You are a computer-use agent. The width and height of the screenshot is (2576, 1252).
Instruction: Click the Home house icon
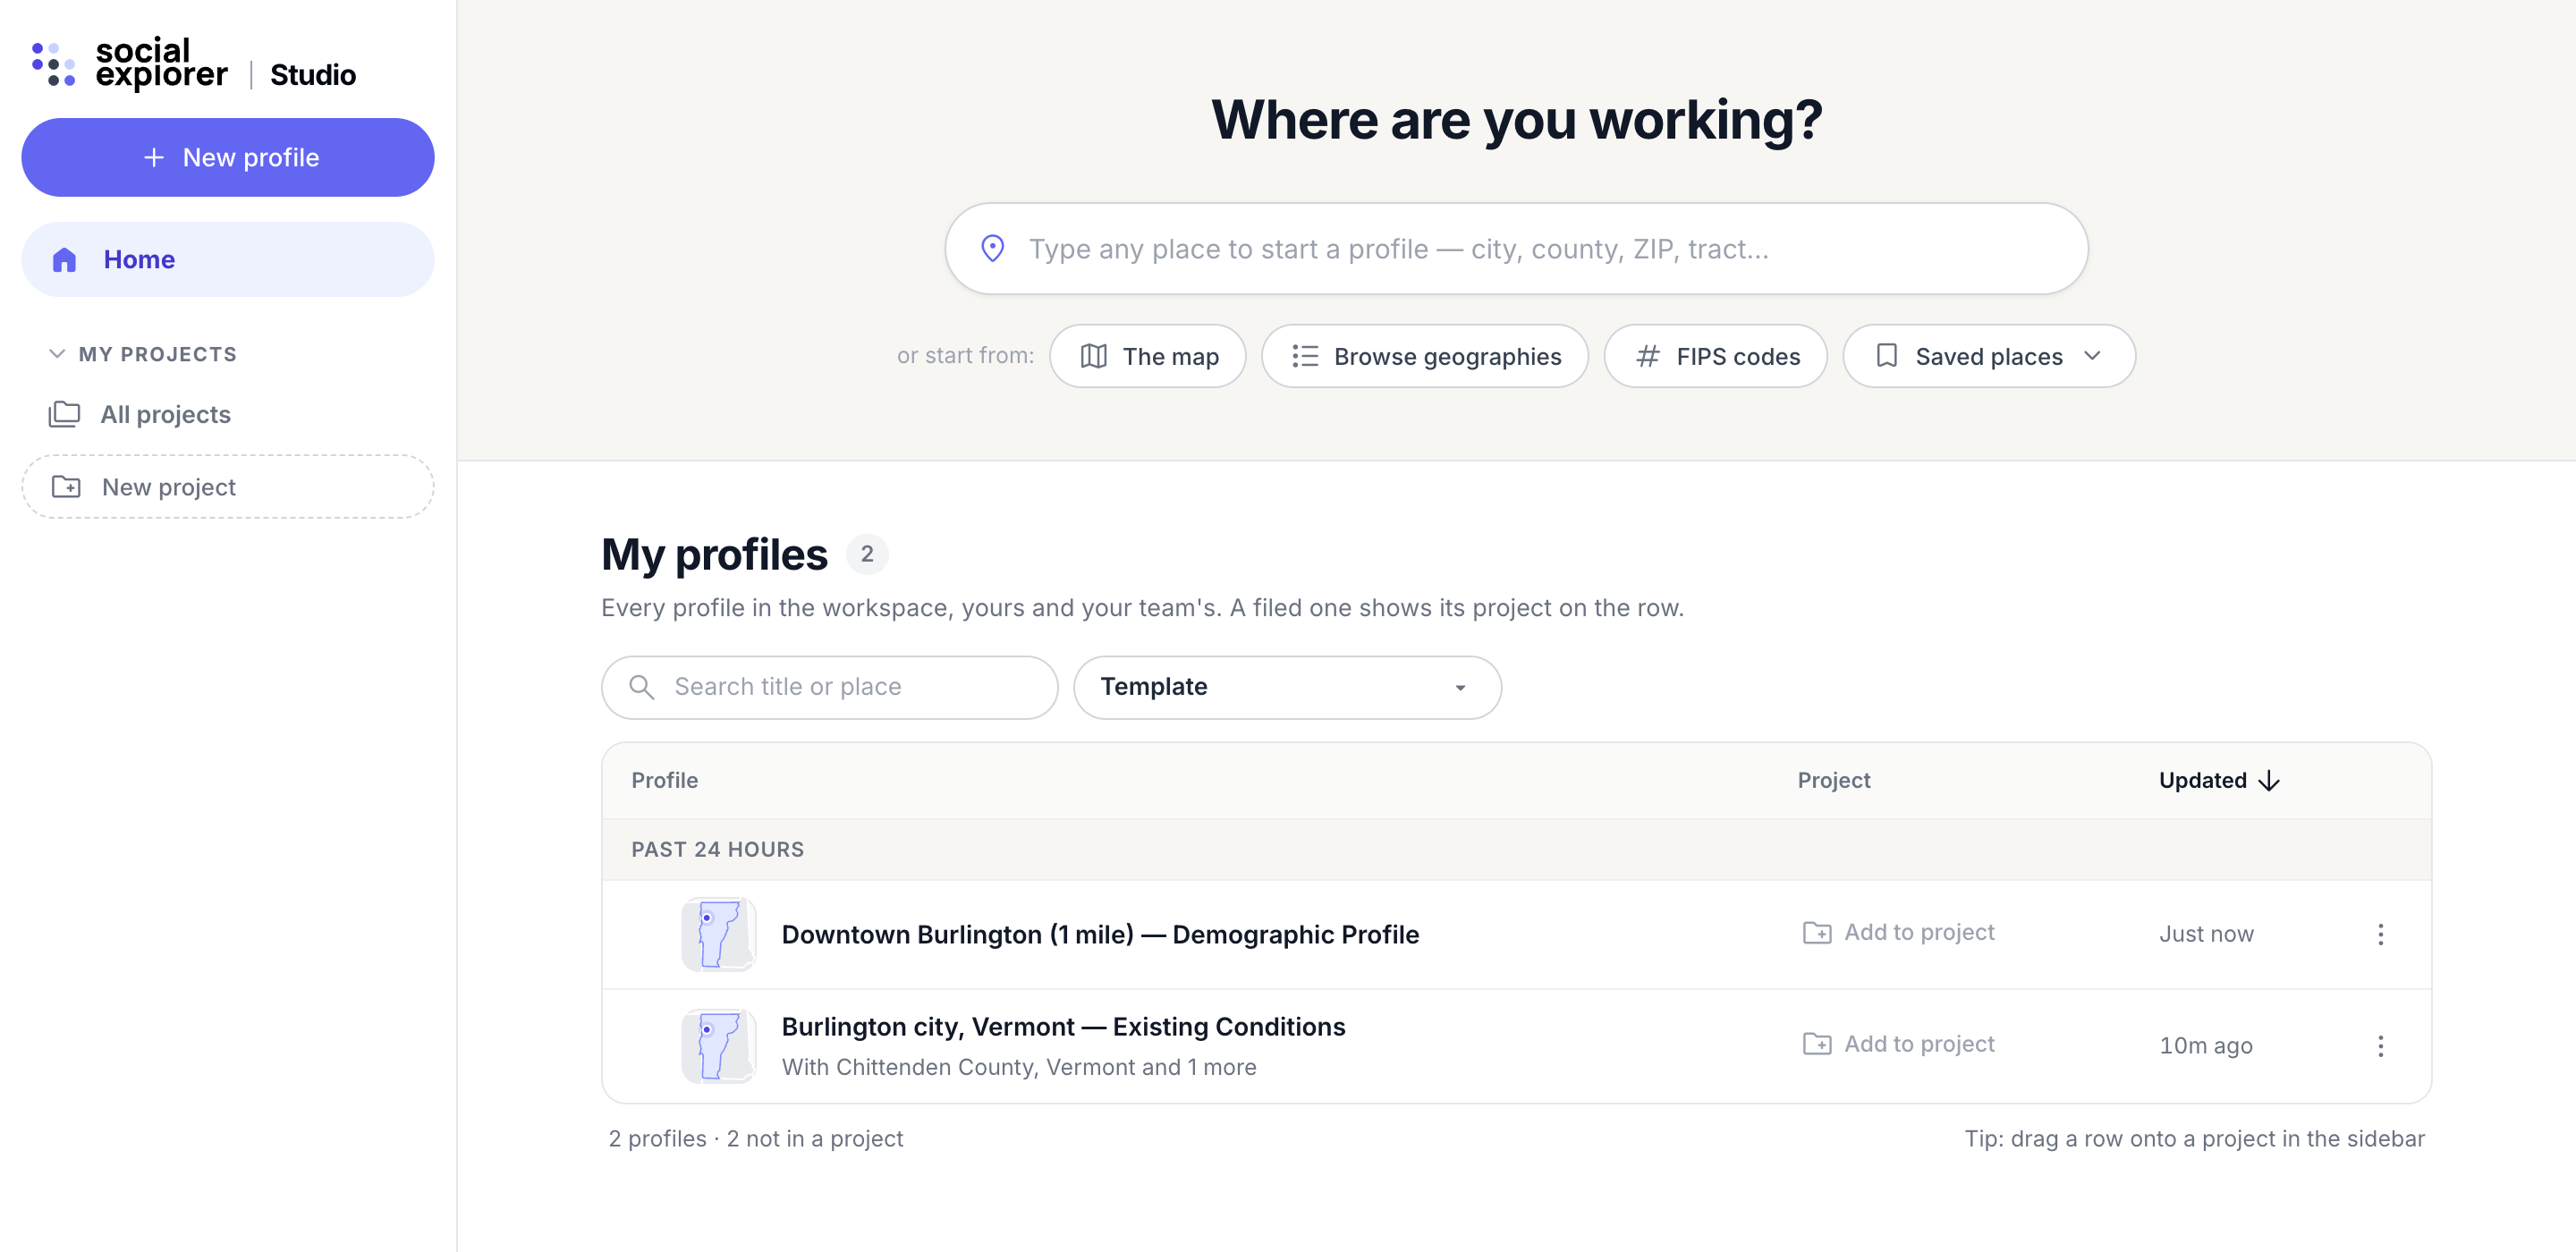click(x=64, y=260)
